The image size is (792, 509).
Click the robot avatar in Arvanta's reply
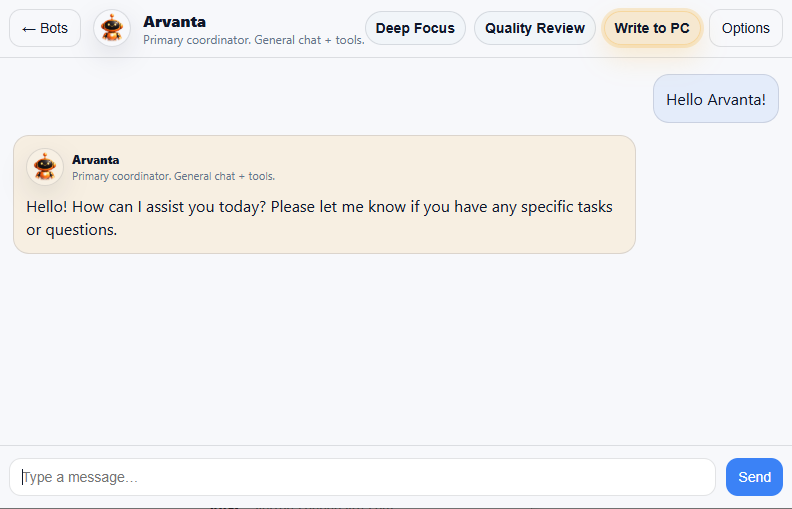(45, 167)
